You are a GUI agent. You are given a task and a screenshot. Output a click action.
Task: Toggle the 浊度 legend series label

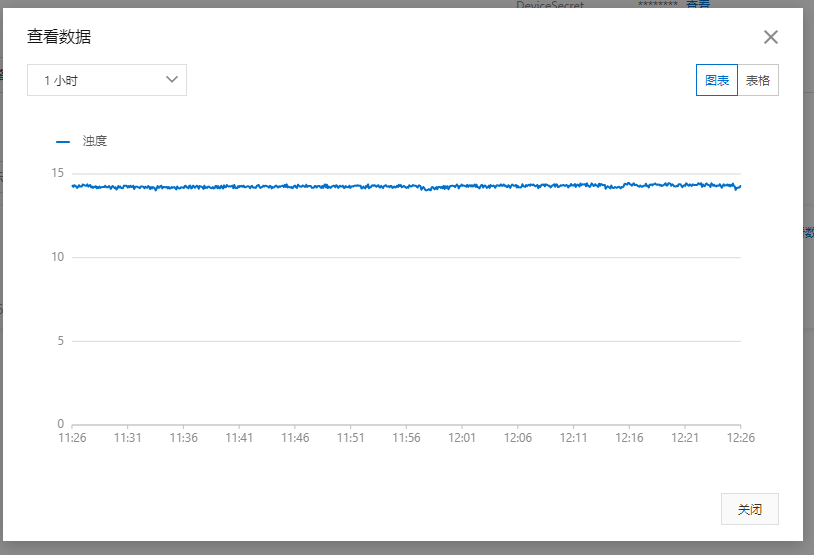click(x=95, y=141)
